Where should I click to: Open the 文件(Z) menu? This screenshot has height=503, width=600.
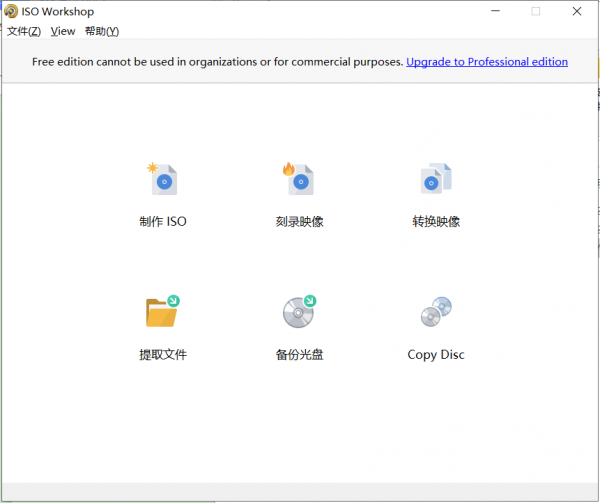pyautogui.click(x=24, y=31)
